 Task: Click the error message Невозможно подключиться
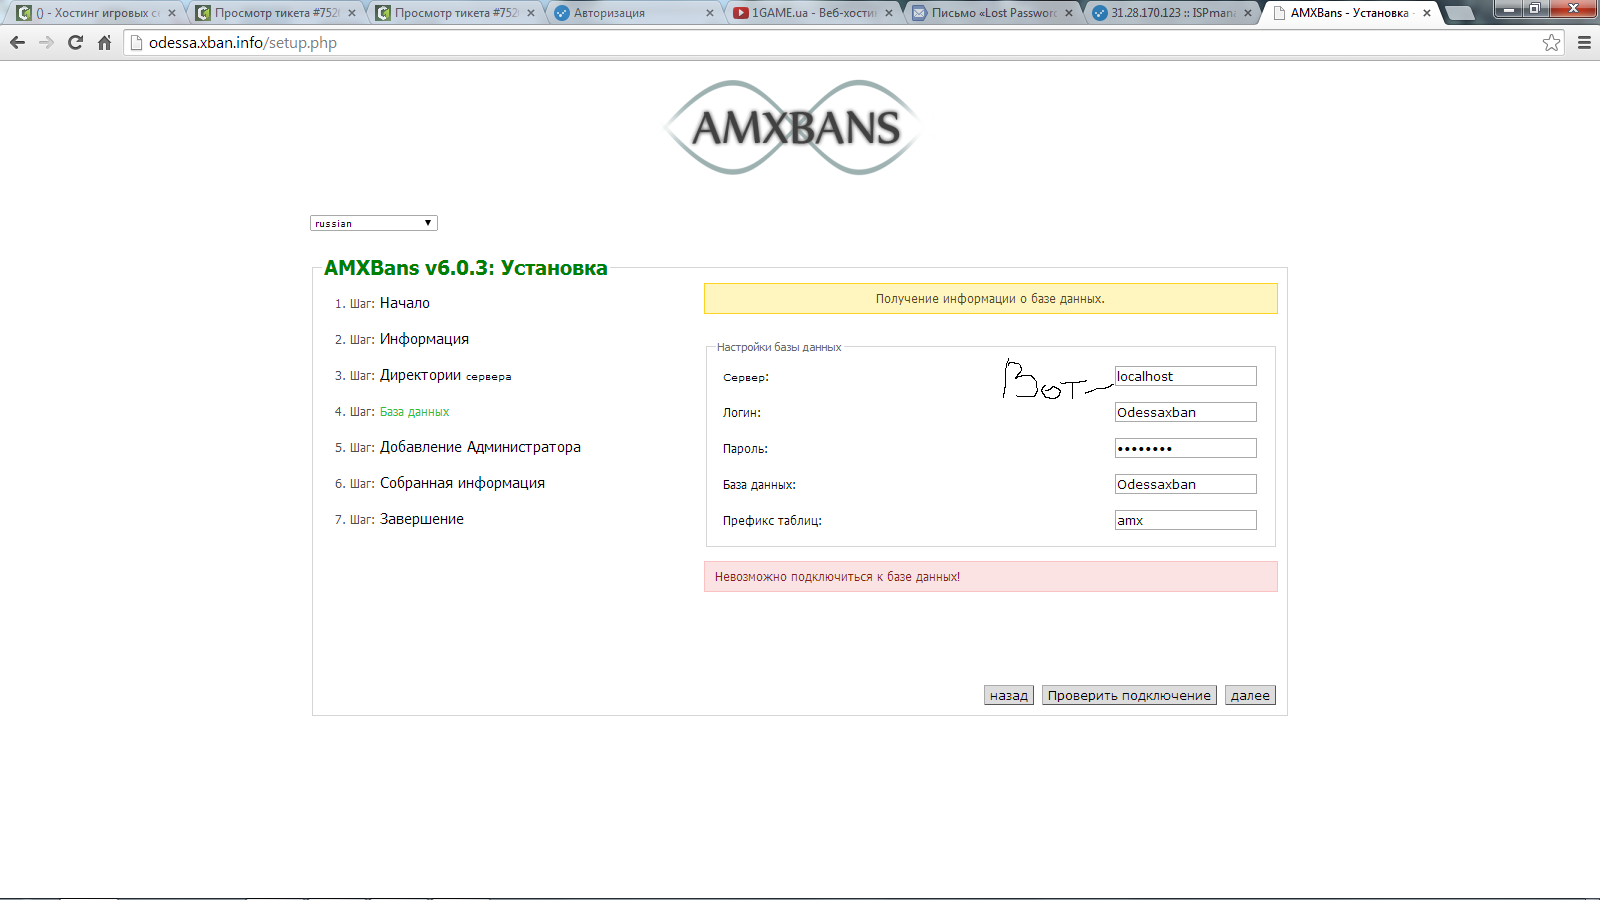point(991,577)
